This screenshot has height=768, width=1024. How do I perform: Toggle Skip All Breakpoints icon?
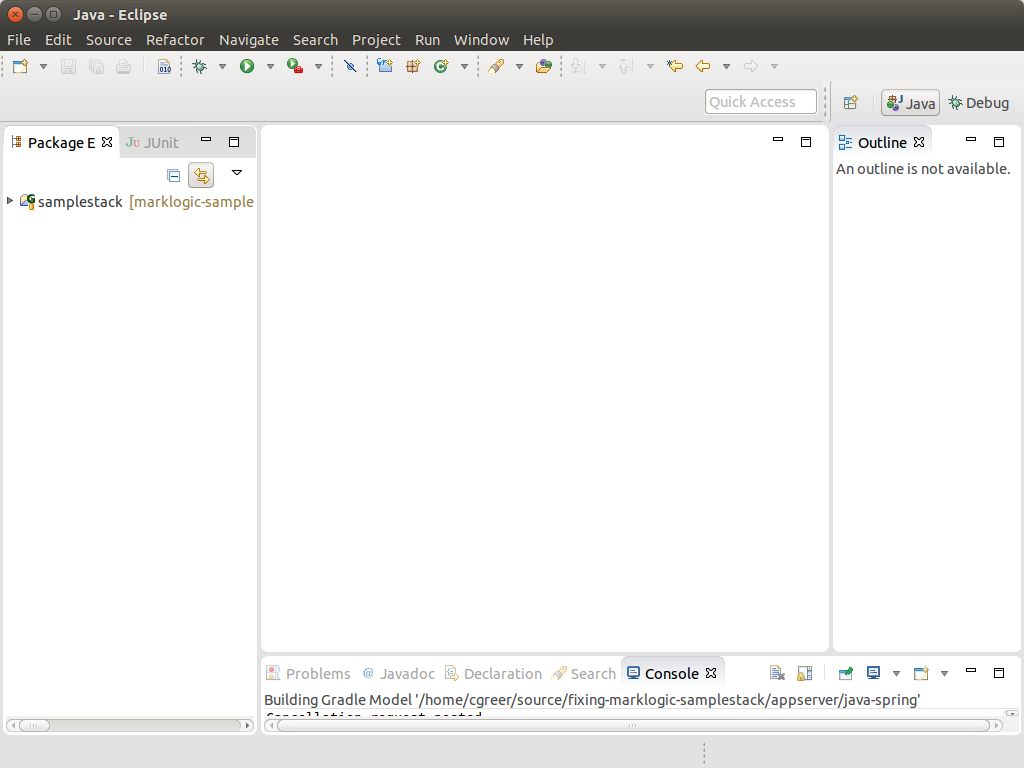(350, 66)
